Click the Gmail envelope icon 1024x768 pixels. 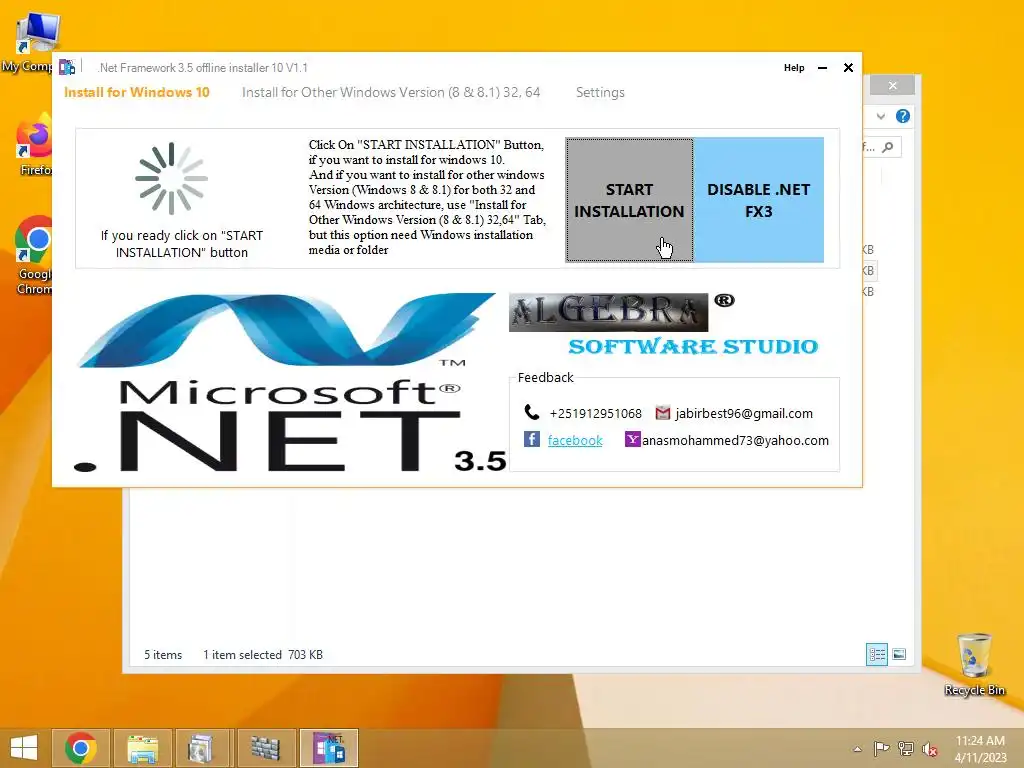pyautogui.click(x=662, y=413)
